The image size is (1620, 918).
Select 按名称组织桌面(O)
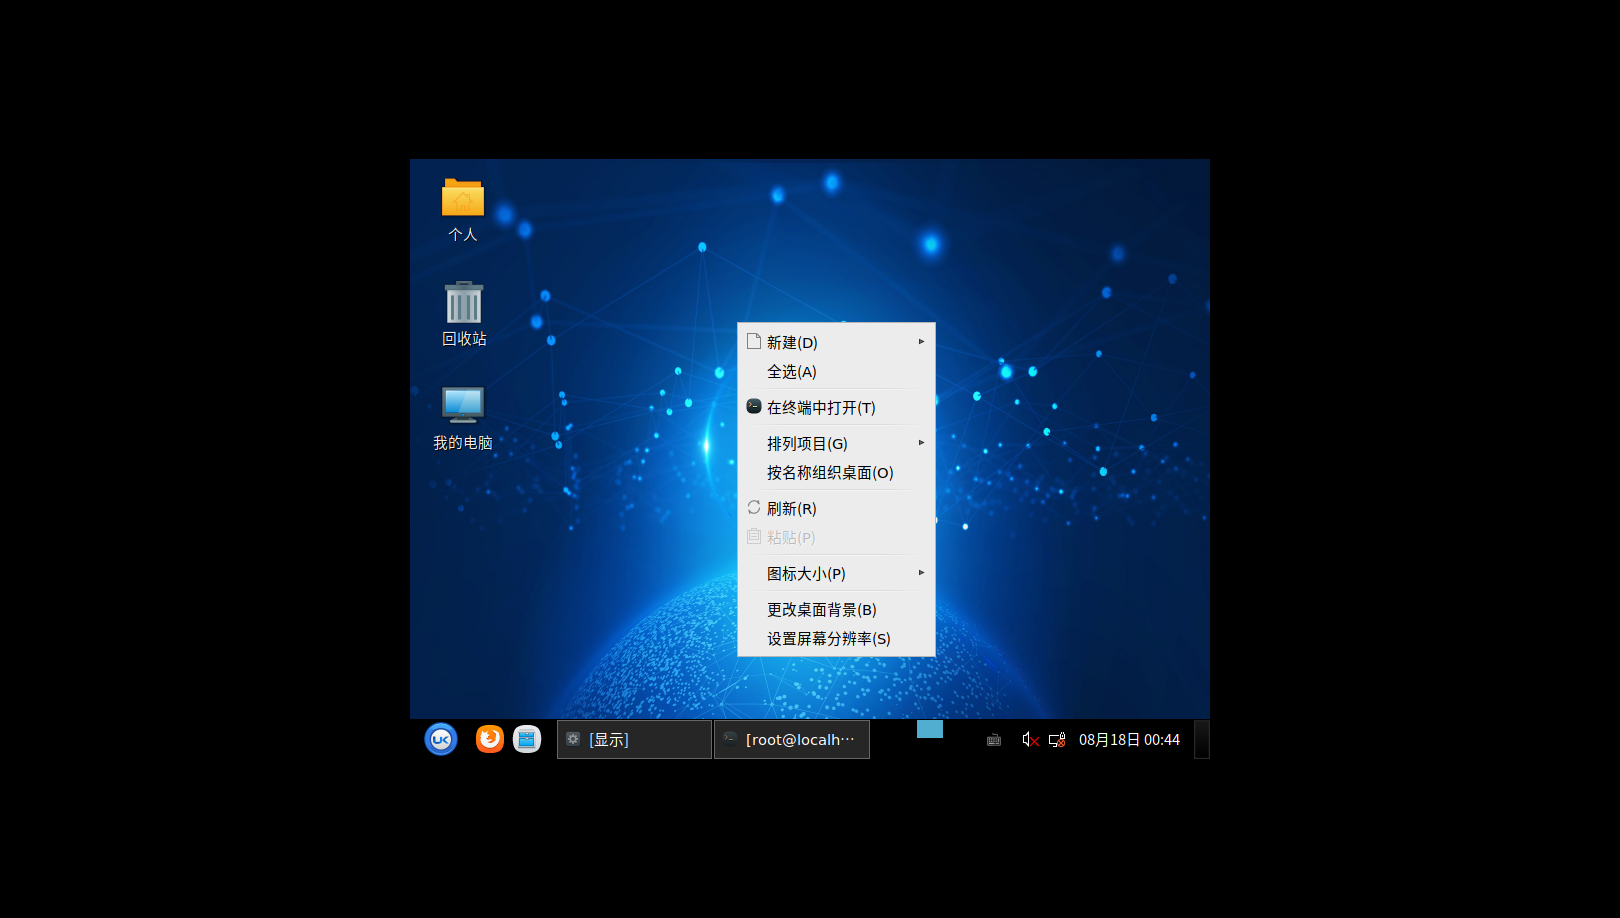(x=836, y=472)
